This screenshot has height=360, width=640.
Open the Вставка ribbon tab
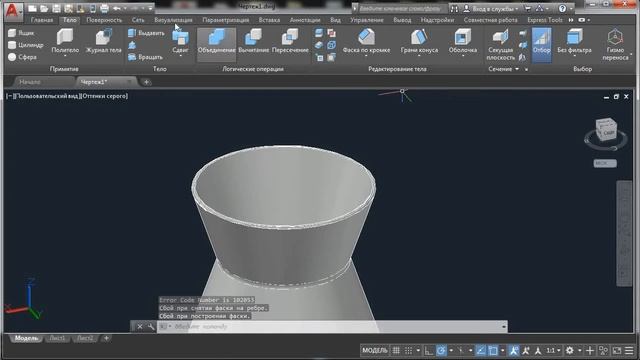pyautogui.click(x=269, y=20)
